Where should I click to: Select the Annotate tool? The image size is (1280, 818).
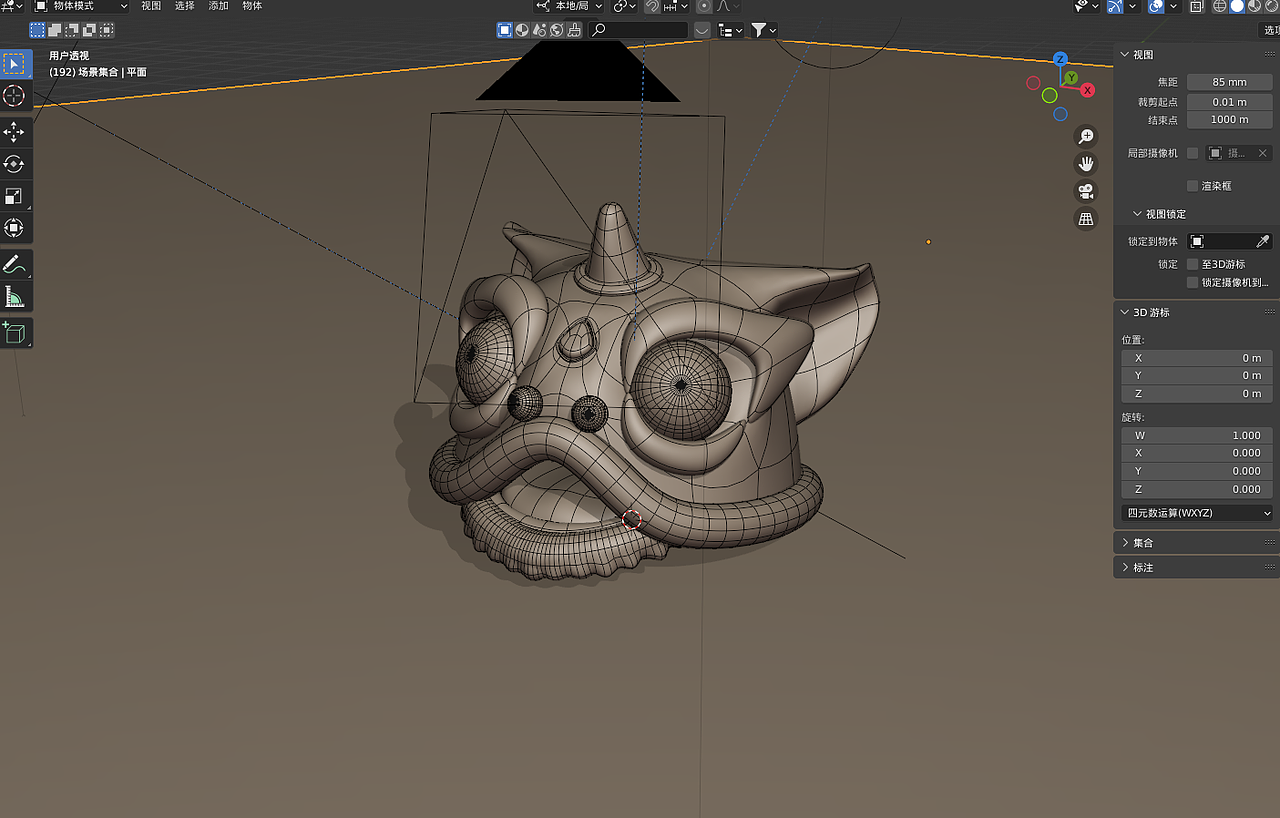coord(14,264)
